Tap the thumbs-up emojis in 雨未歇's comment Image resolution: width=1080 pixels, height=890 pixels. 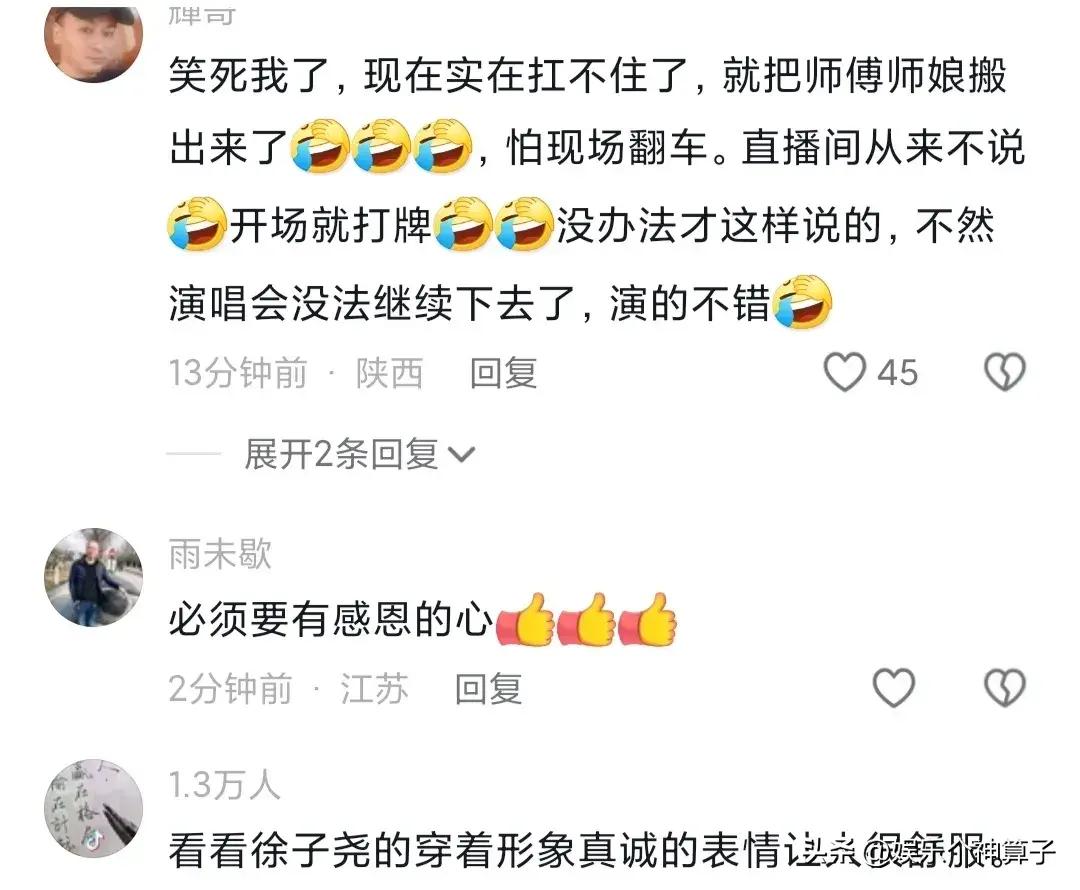click(x=587, y=619)
